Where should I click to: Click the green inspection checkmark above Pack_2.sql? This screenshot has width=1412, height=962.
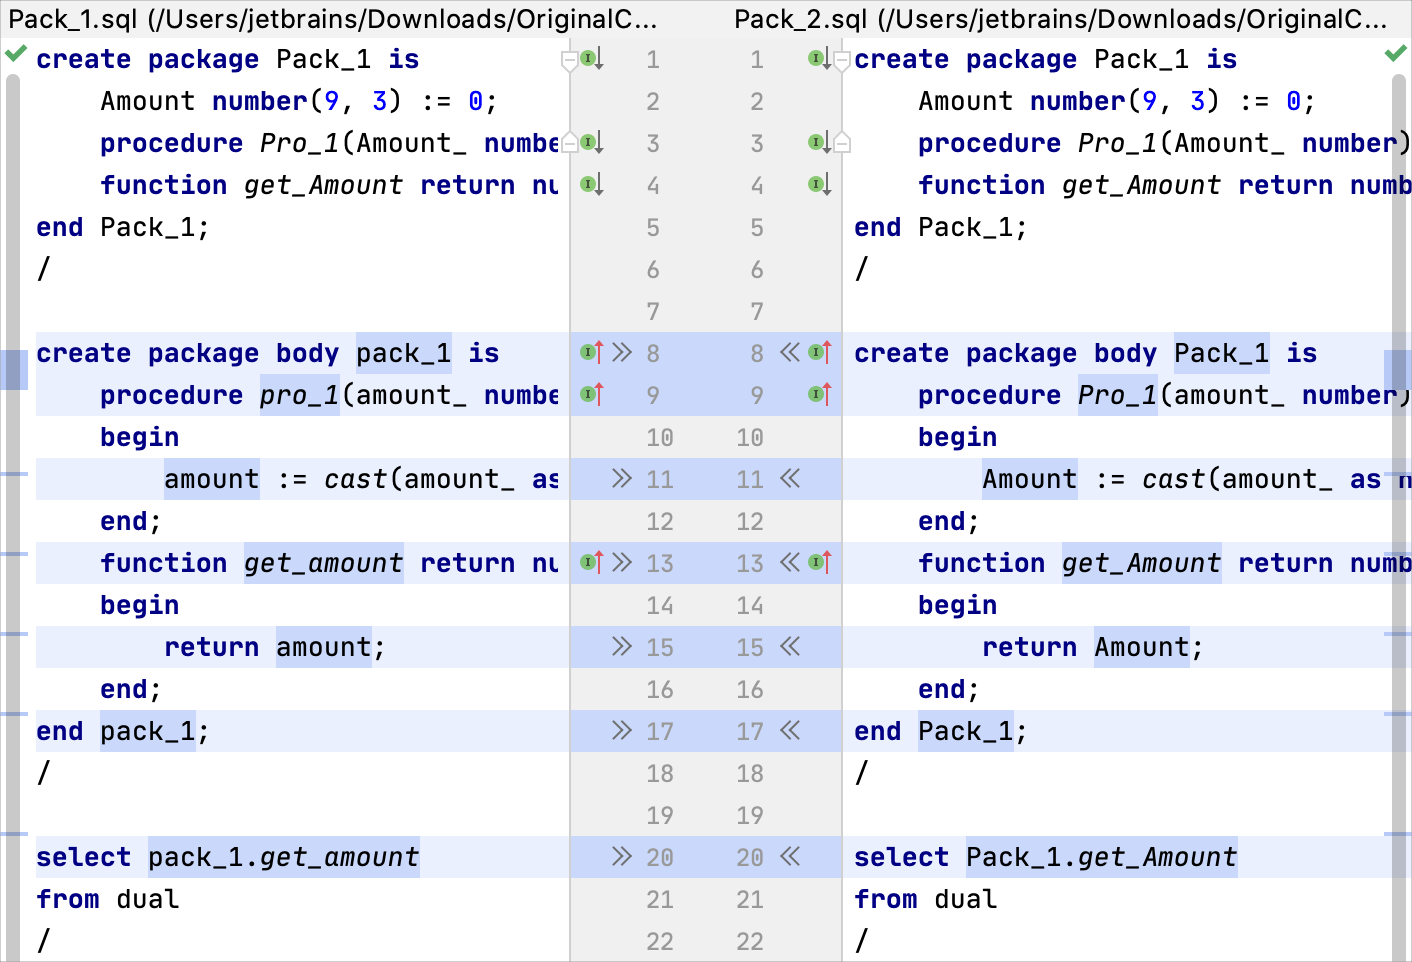click(x=1396, y=55)
